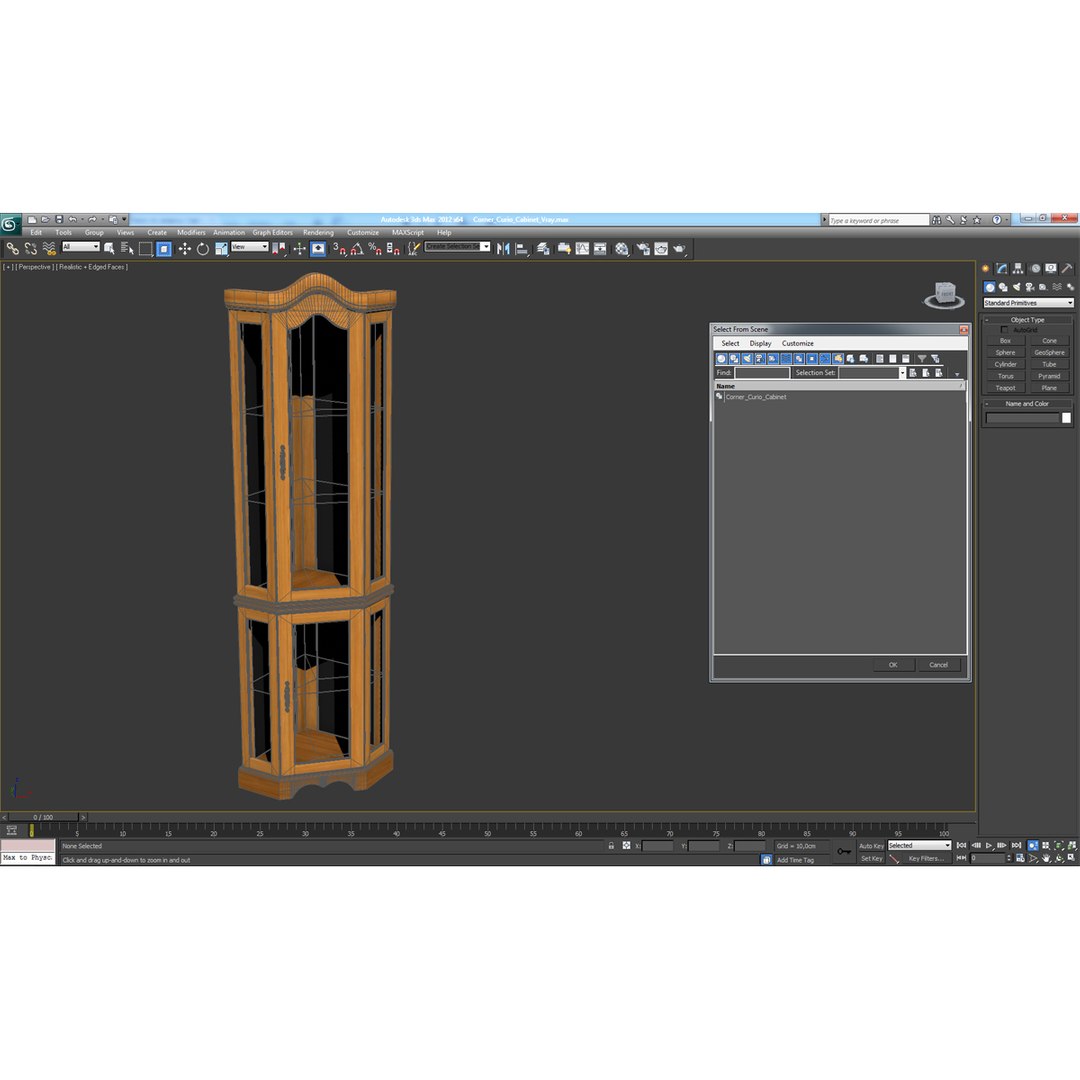Enable the AutoGrid checkbox

point(1004,330)
